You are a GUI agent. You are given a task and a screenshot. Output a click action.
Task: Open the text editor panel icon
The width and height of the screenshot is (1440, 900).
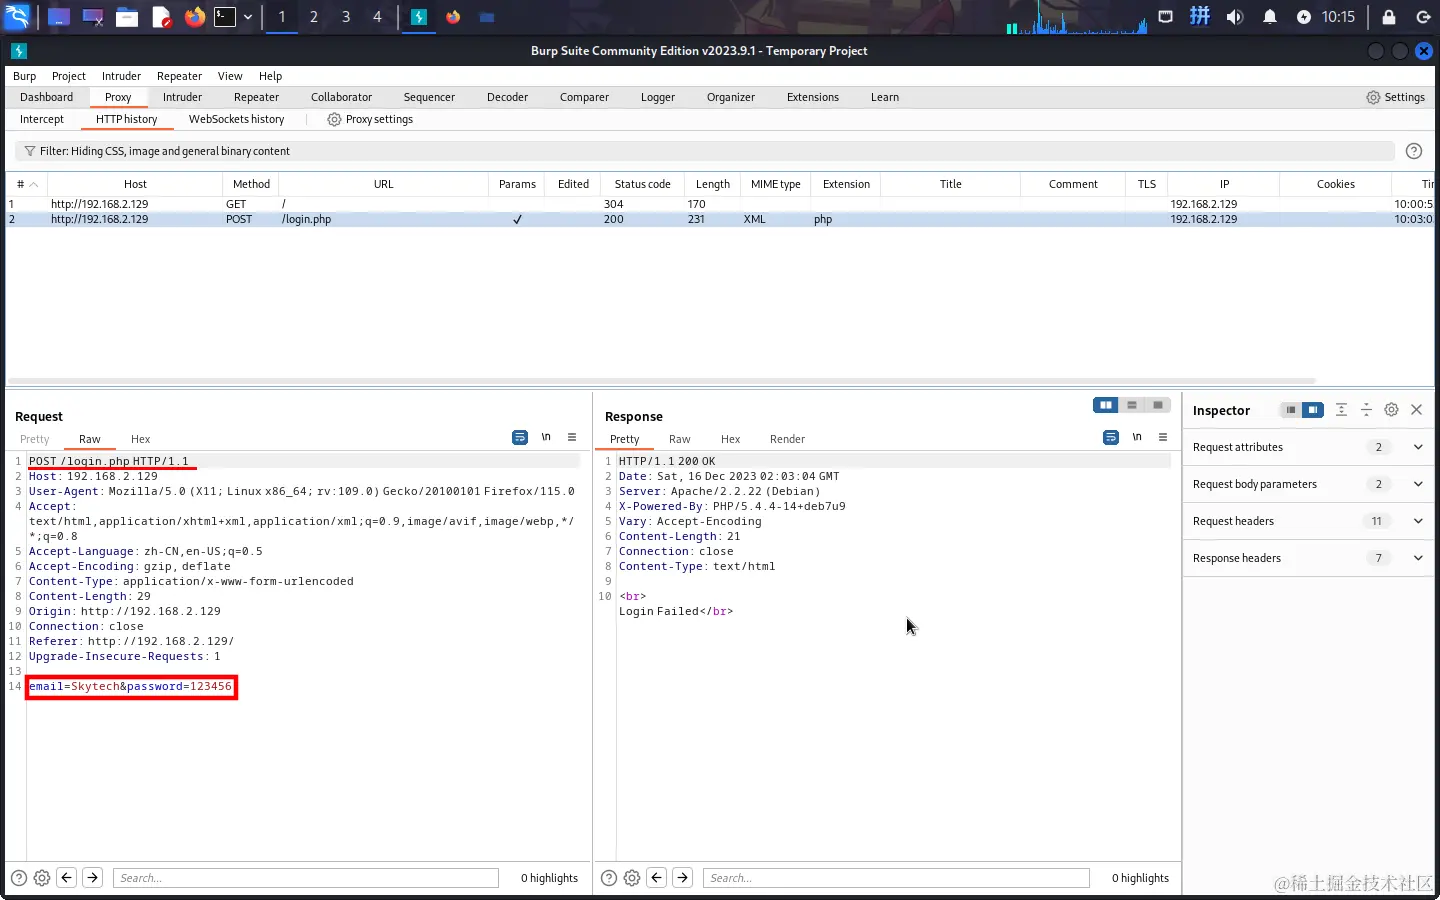click(161, 17)
